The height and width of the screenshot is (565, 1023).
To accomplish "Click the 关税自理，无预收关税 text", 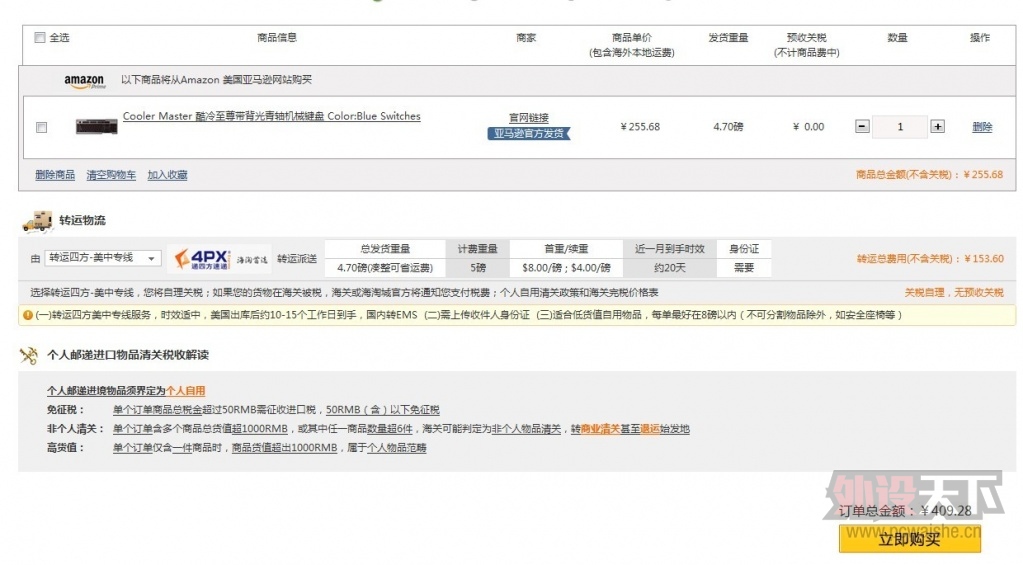I will click(x=954, y=292).
